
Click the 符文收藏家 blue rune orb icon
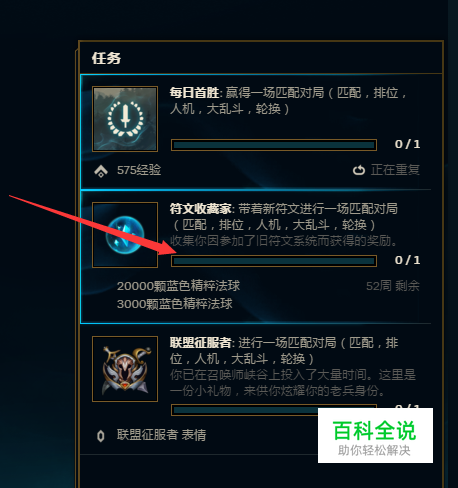pos(125,235)
